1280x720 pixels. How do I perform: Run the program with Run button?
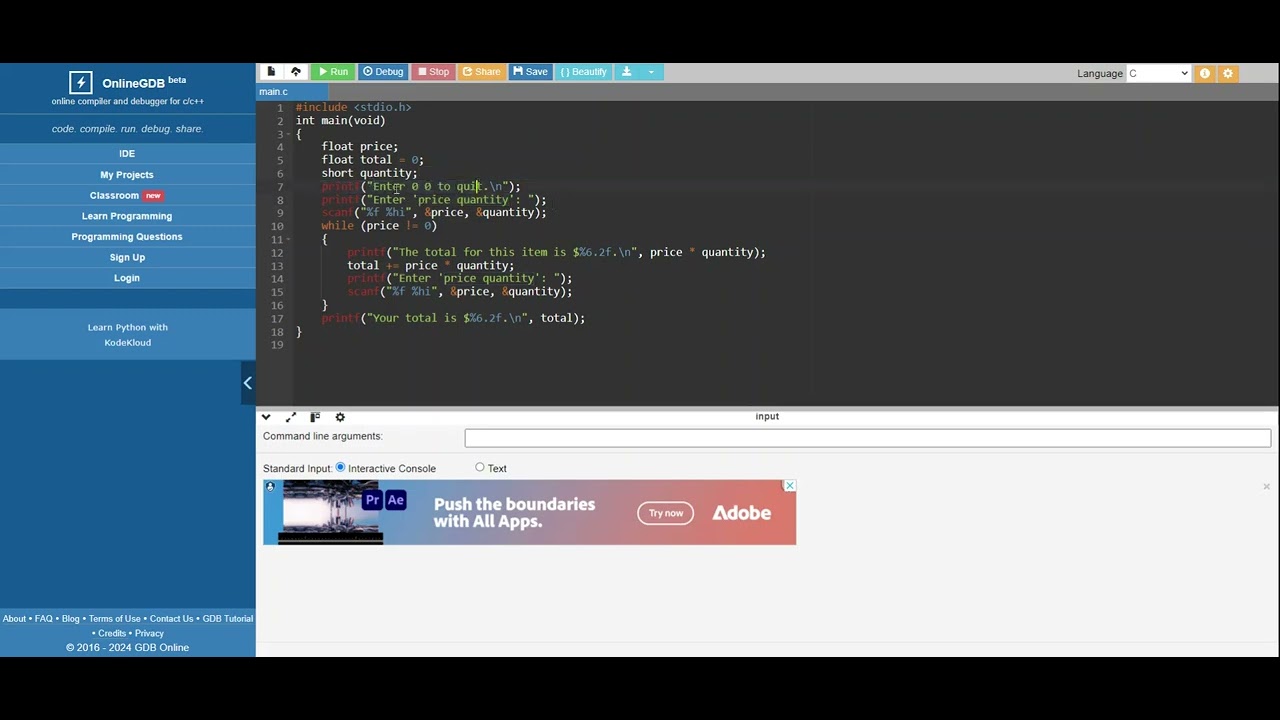coord(331,72)
